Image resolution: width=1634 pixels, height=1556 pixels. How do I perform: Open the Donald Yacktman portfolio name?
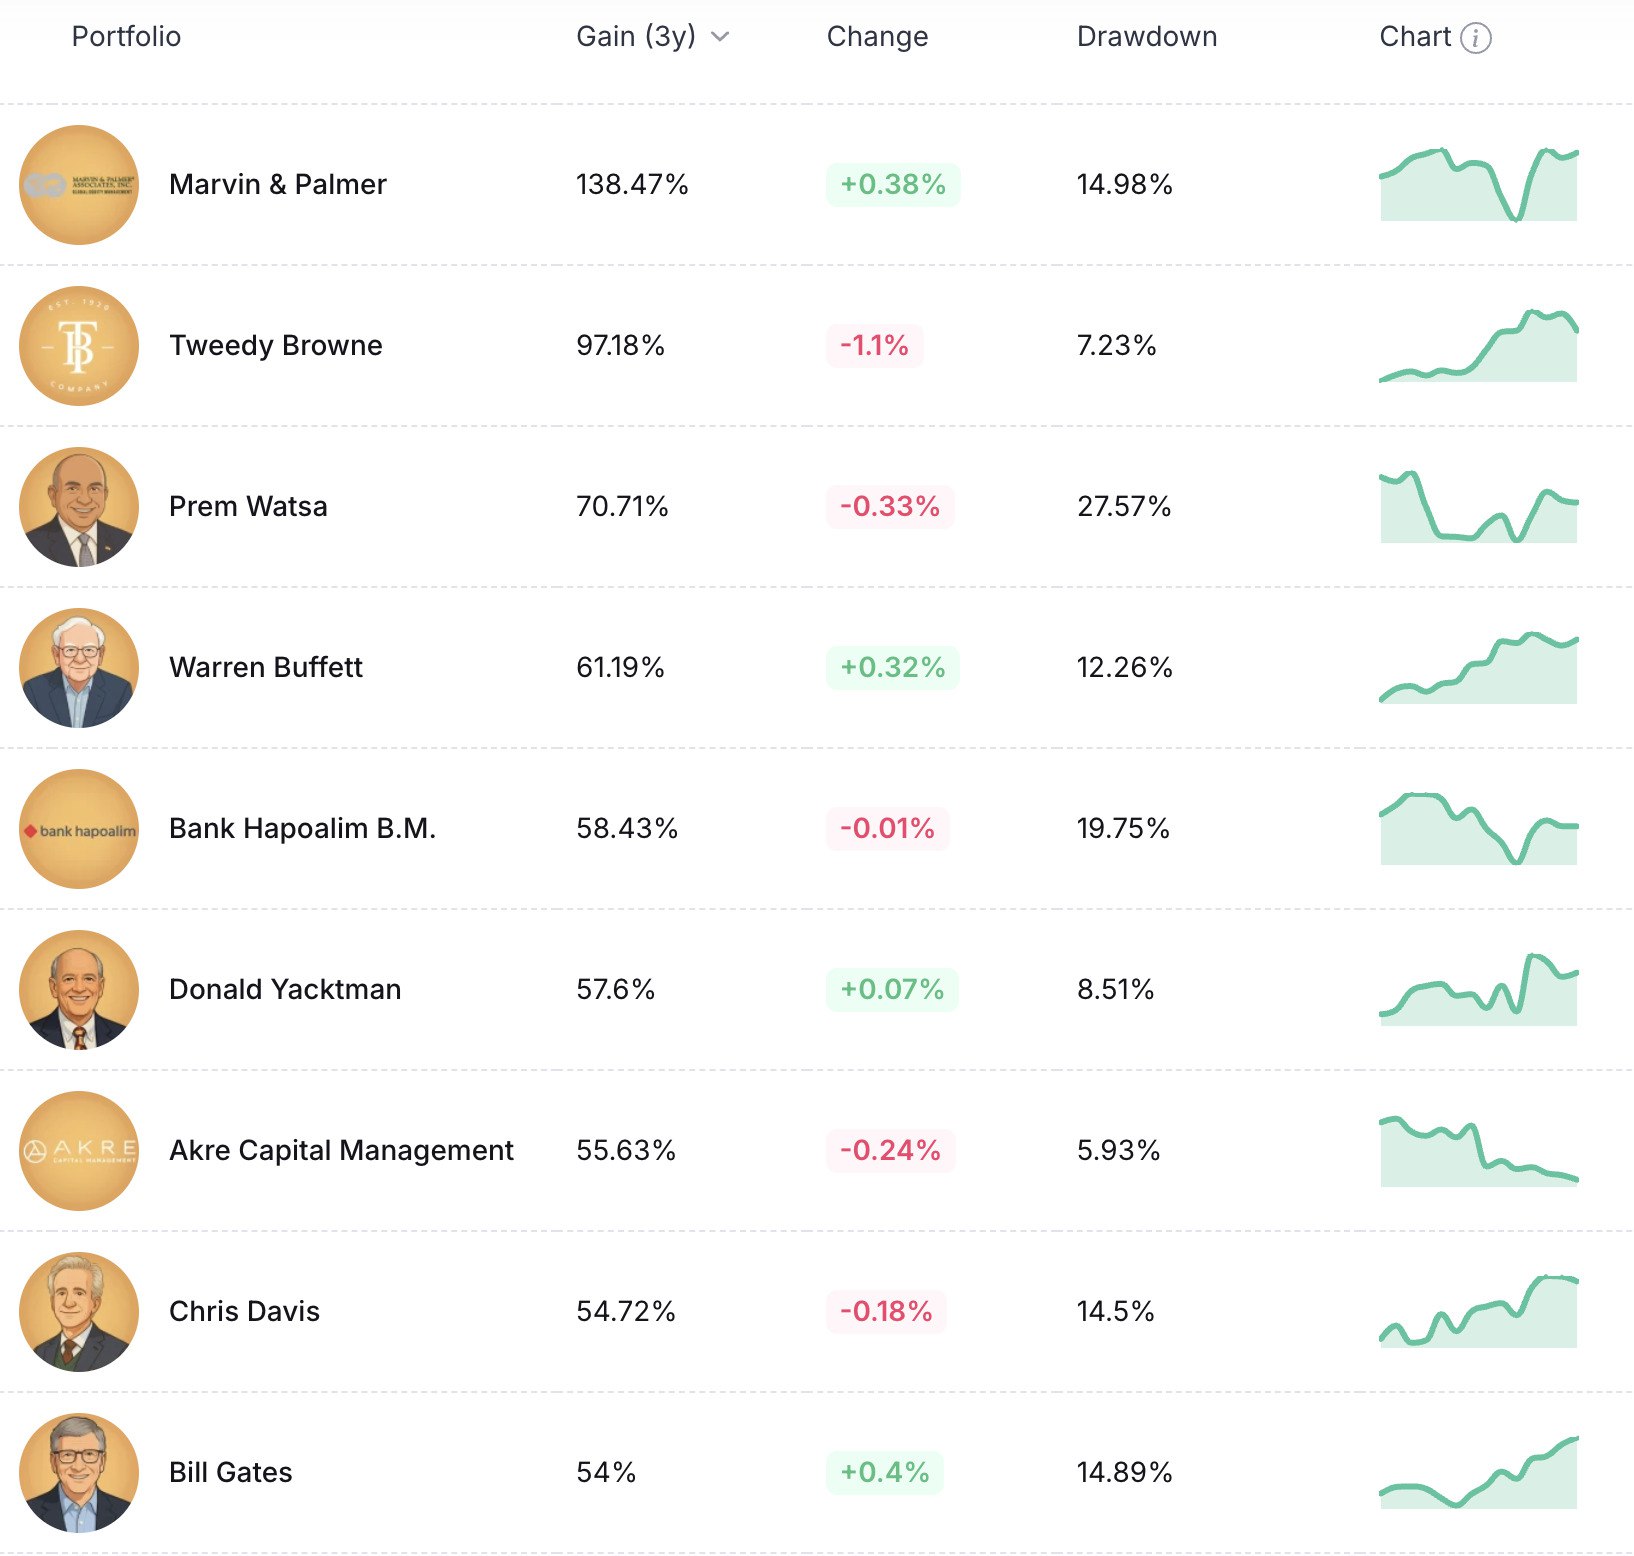285,989
